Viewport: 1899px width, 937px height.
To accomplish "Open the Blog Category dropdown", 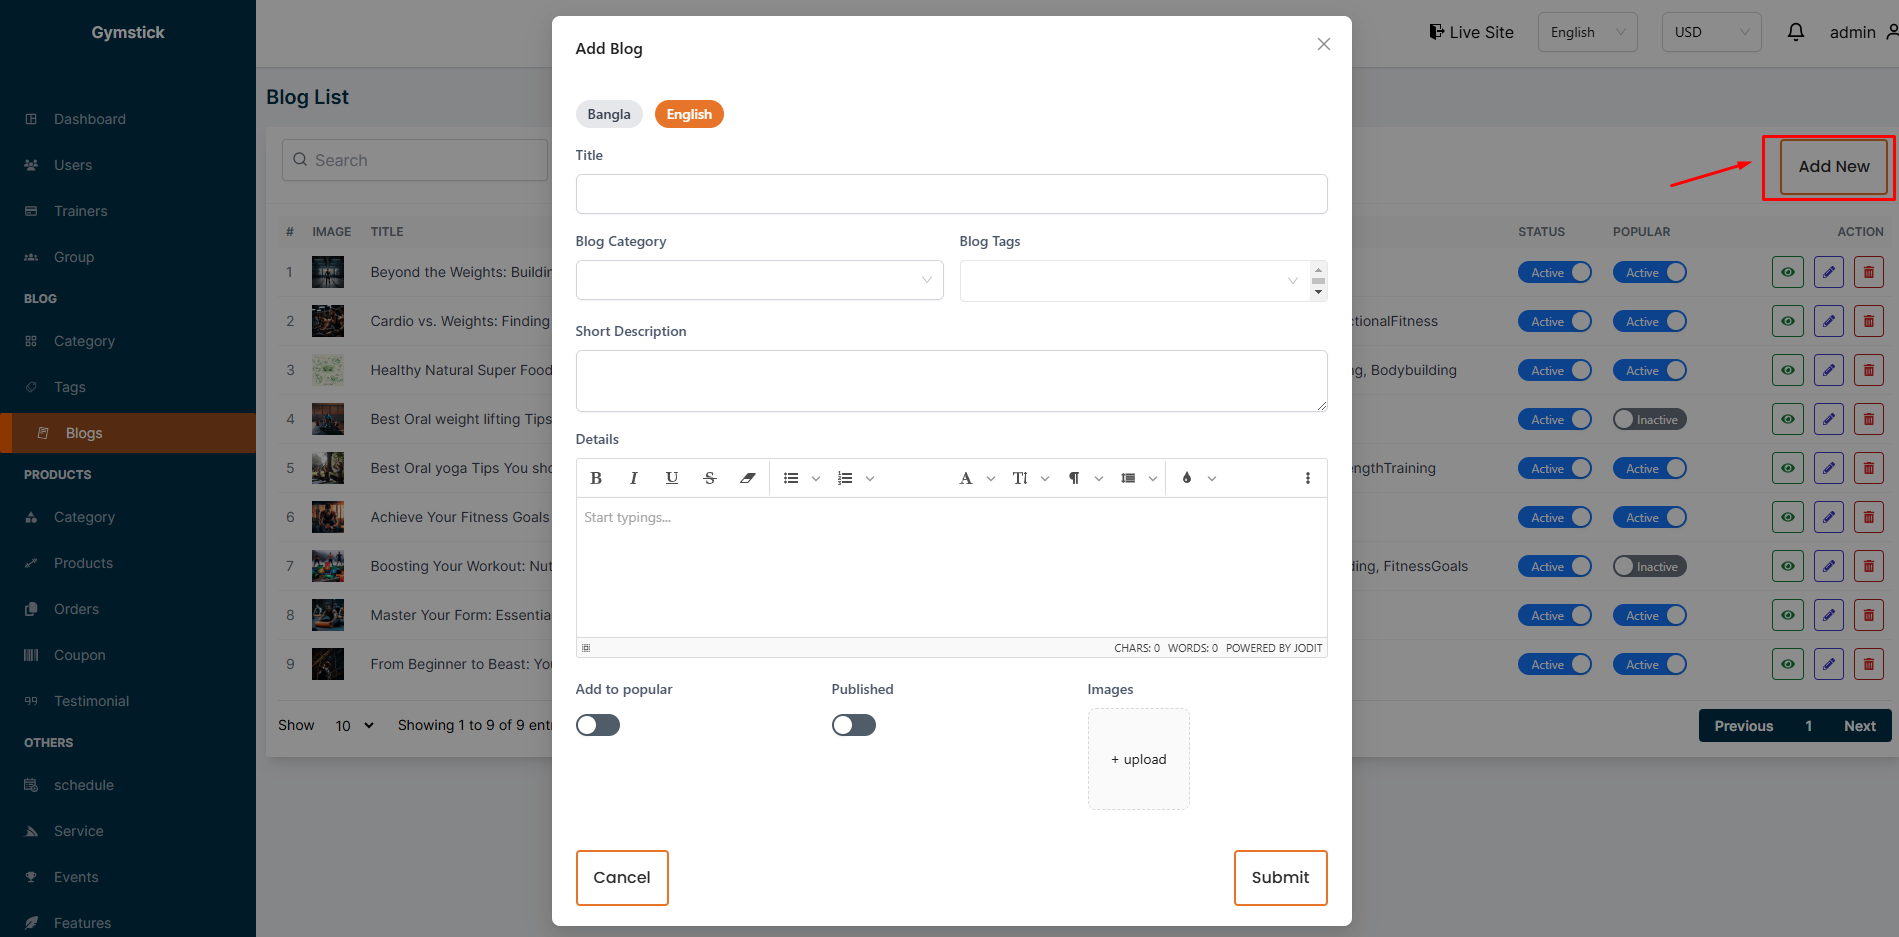I will tap(759, 280).
